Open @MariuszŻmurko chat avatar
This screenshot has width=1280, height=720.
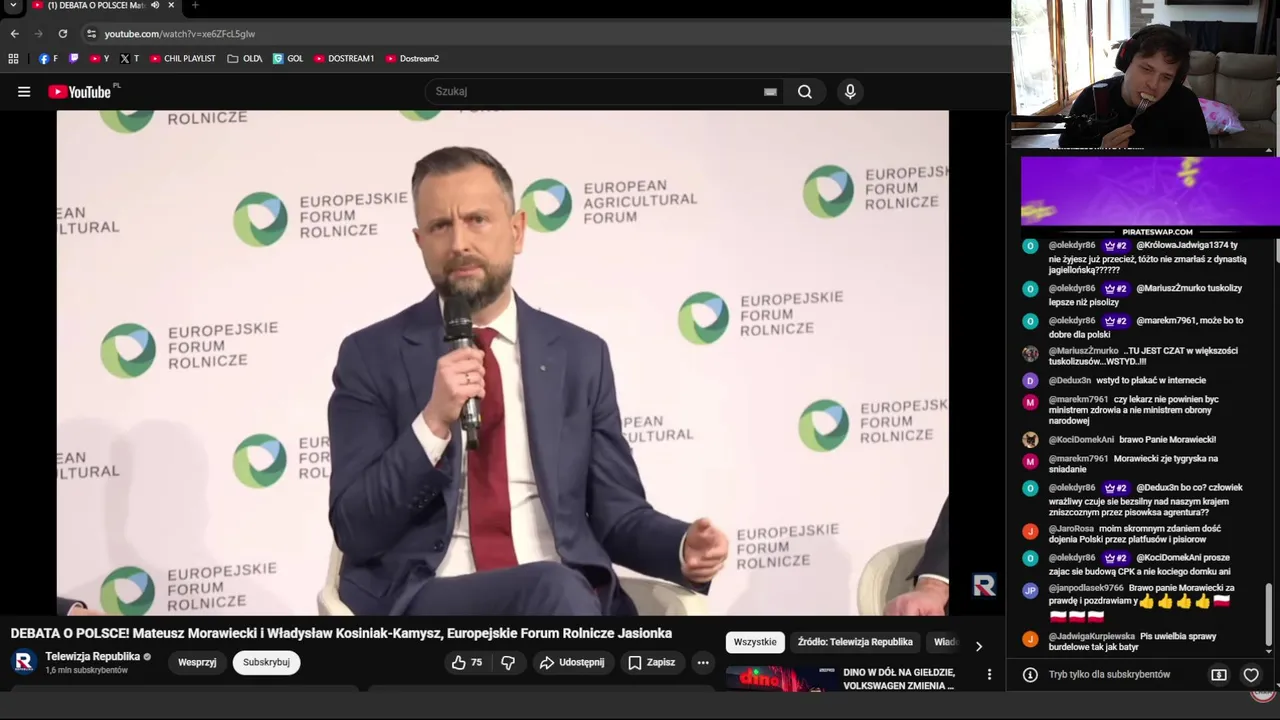[1030, 353]
